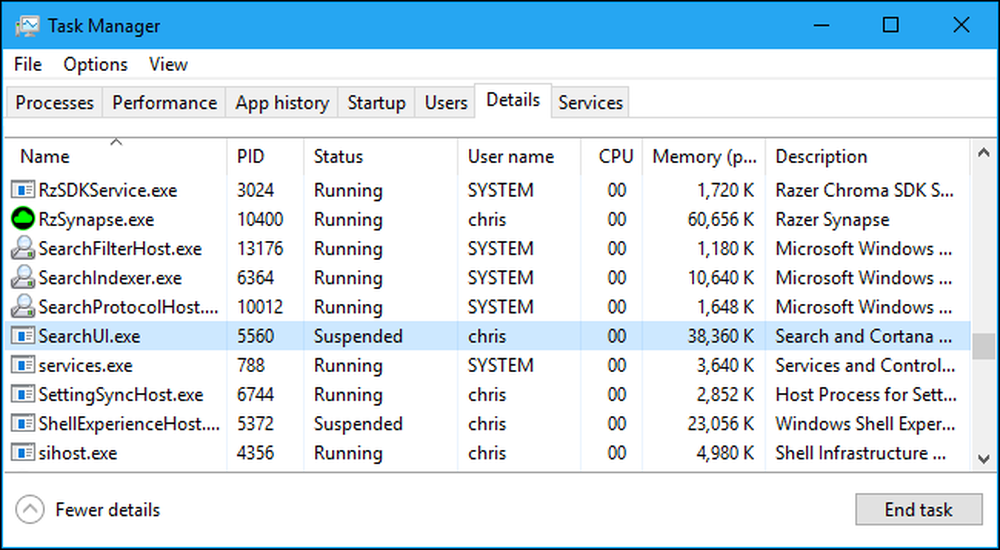The height and width of the screenshot is (550, 1000).
Task: Click the scrollbar up arrow
Action: [983, 153]
